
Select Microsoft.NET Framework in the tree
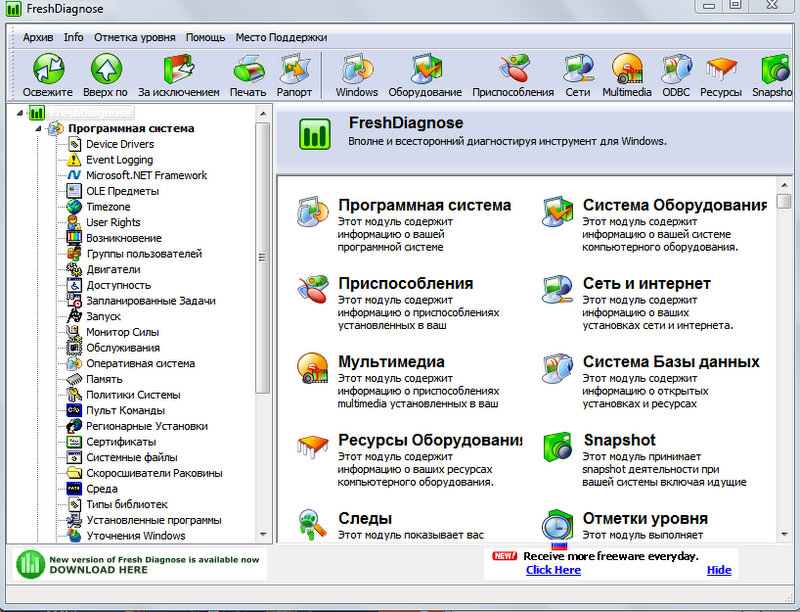tap(146, 175)
